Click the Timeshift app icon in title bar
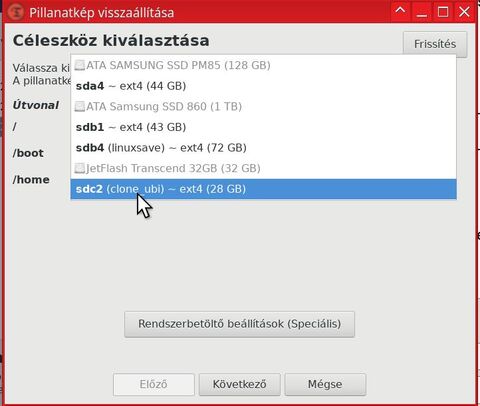This screenshot has height=406, width=480. click(15, 12)
